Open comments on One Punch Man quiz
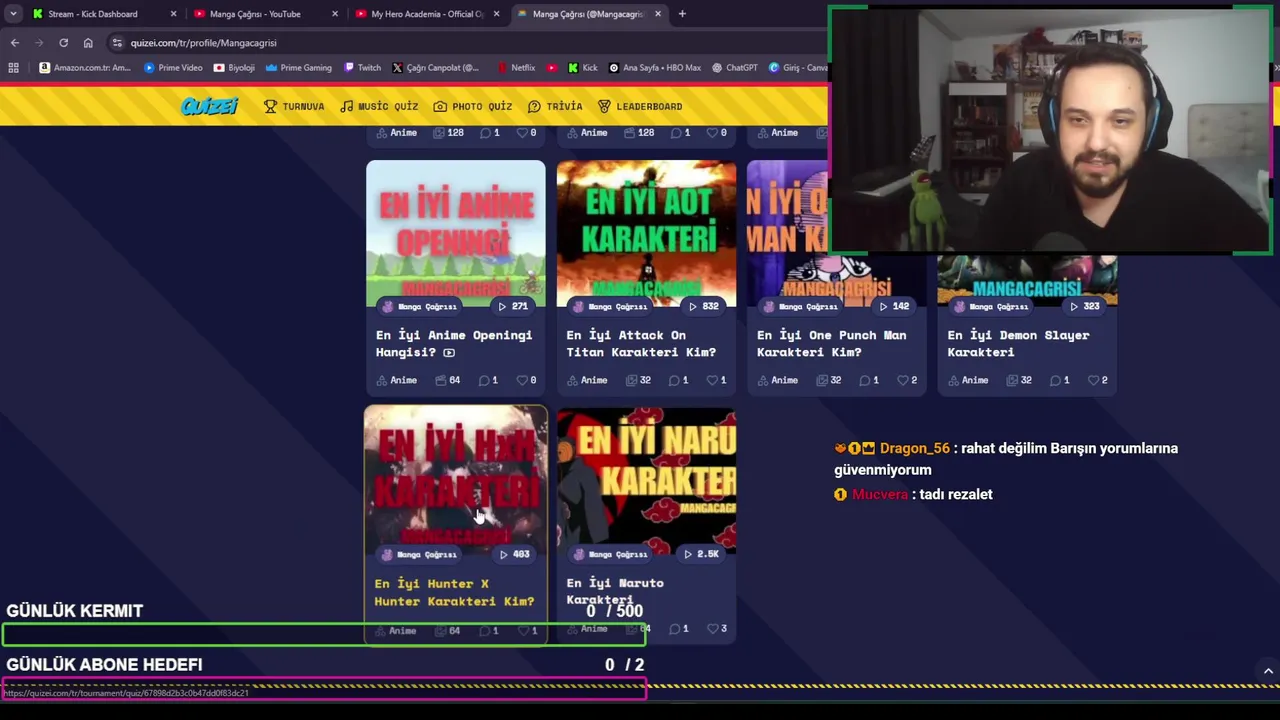The image size is (1280, 720). tap(869, 380)
